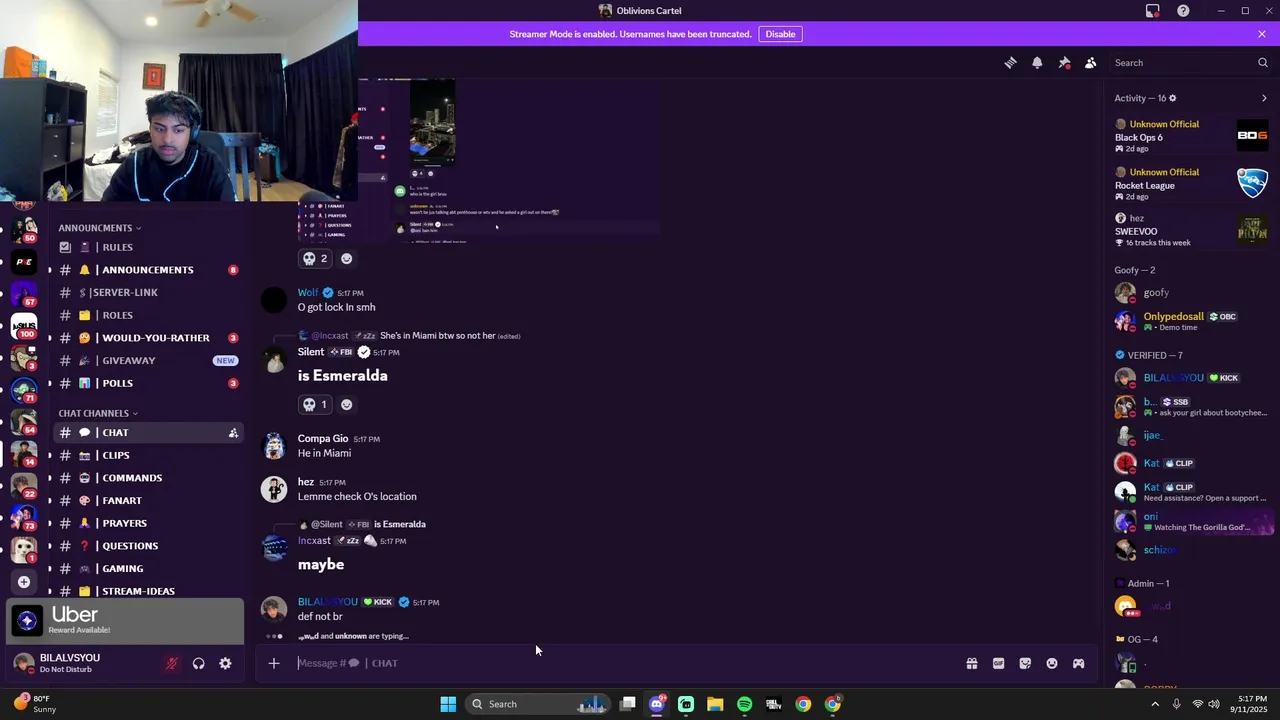The image size is (1280, 720).
Task: Open member goofy in list
Action: [1192, 293]
